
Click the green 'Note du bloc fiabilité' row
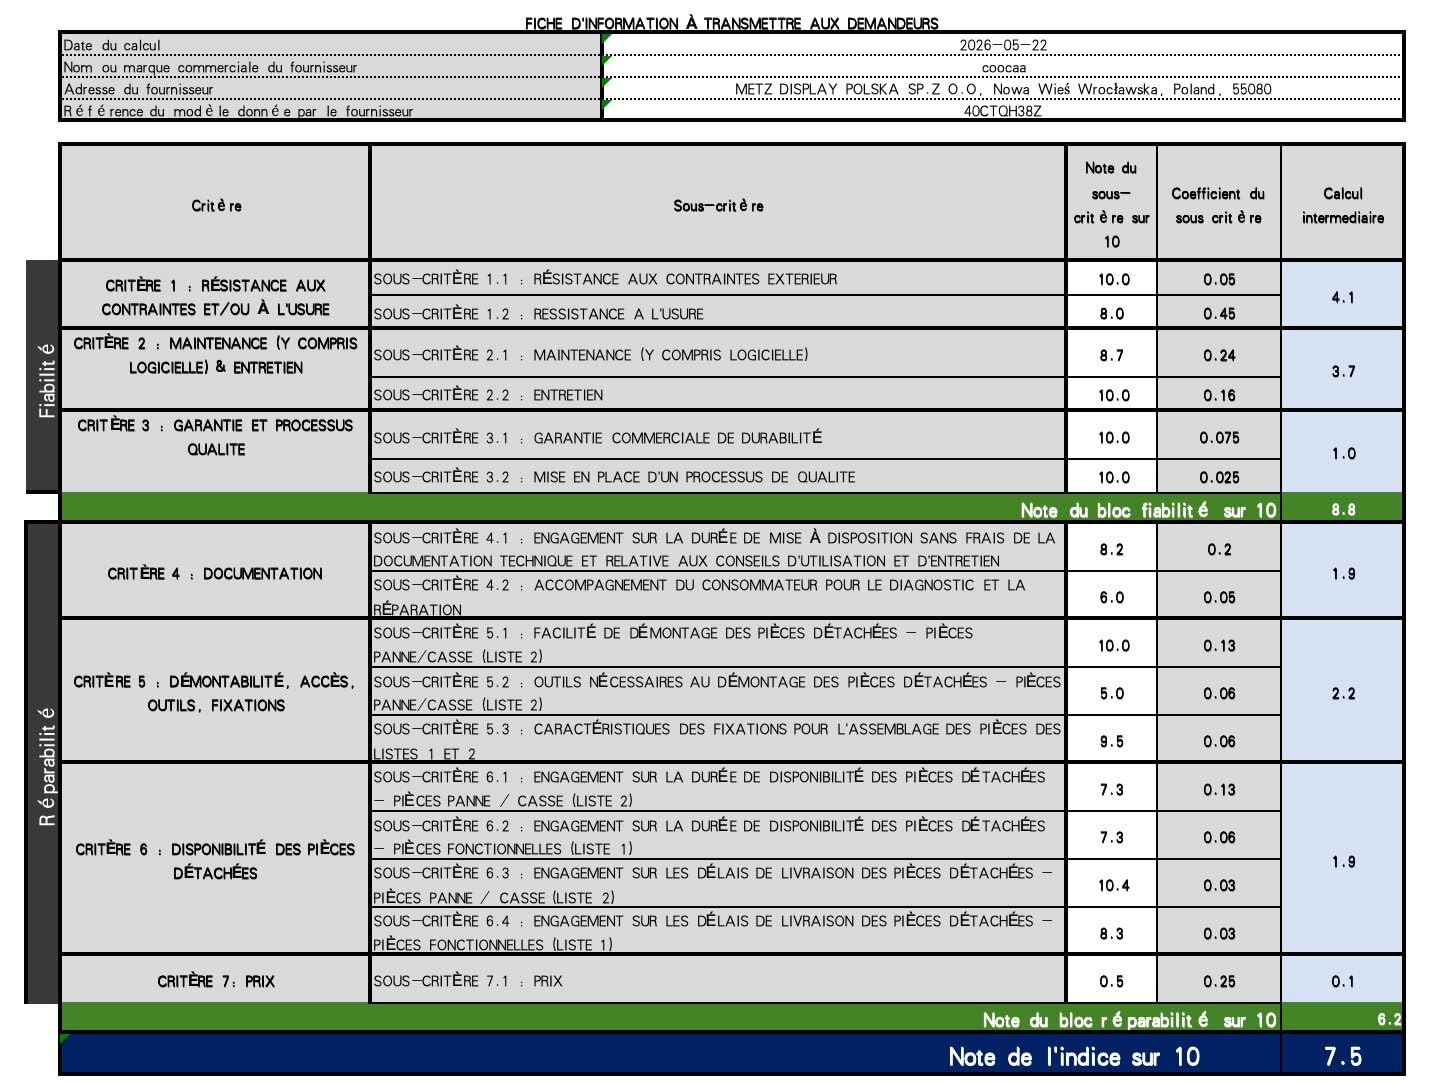coord(732,508)
